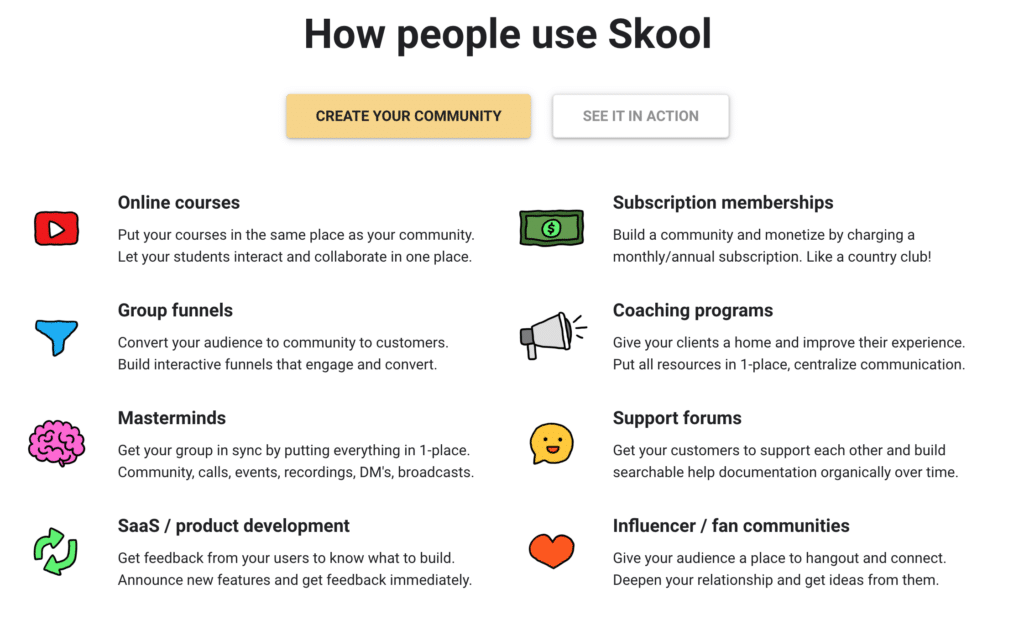Click the megaphone icon
The height and width of the screenshot is (636, 1024).
tap(552, 336)
